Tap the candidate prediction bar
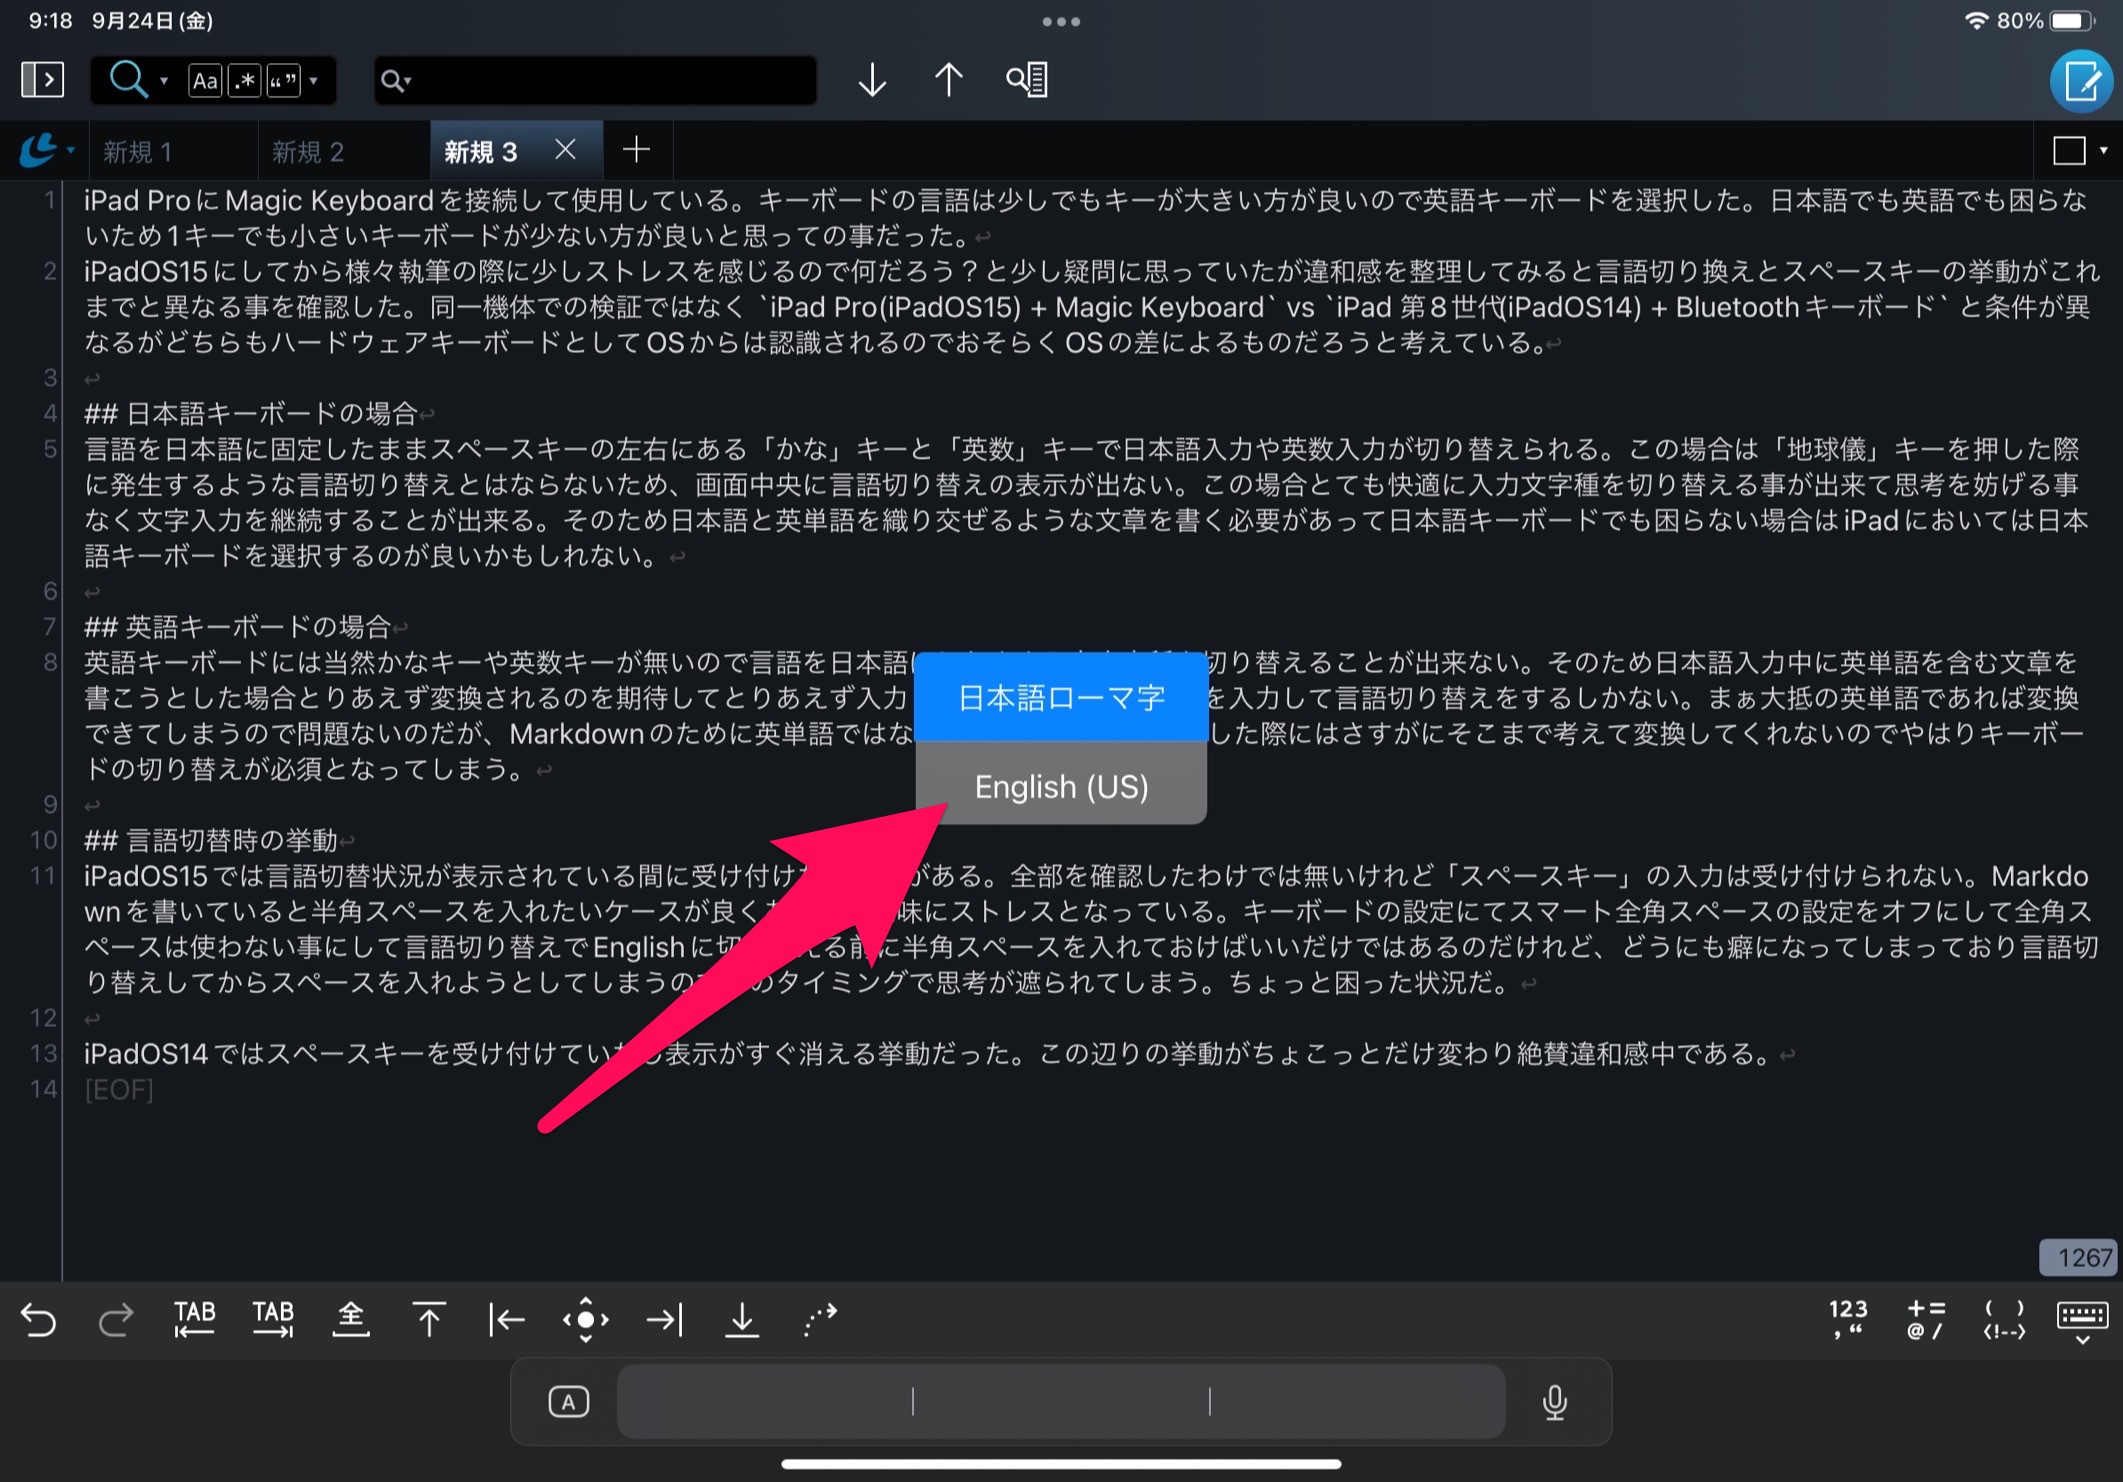2123x1482 pixels. point(1061,1402)
